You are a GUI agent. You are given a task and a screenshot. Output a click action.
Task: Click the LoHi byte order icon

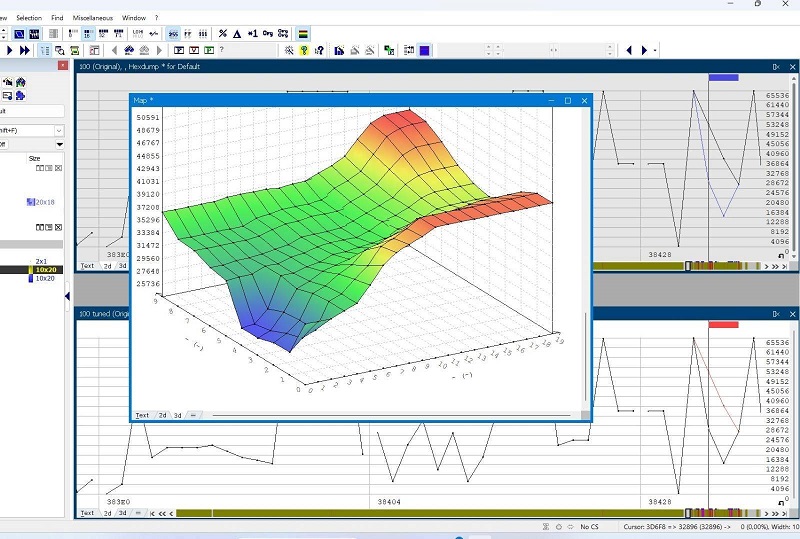coord(137,34)
